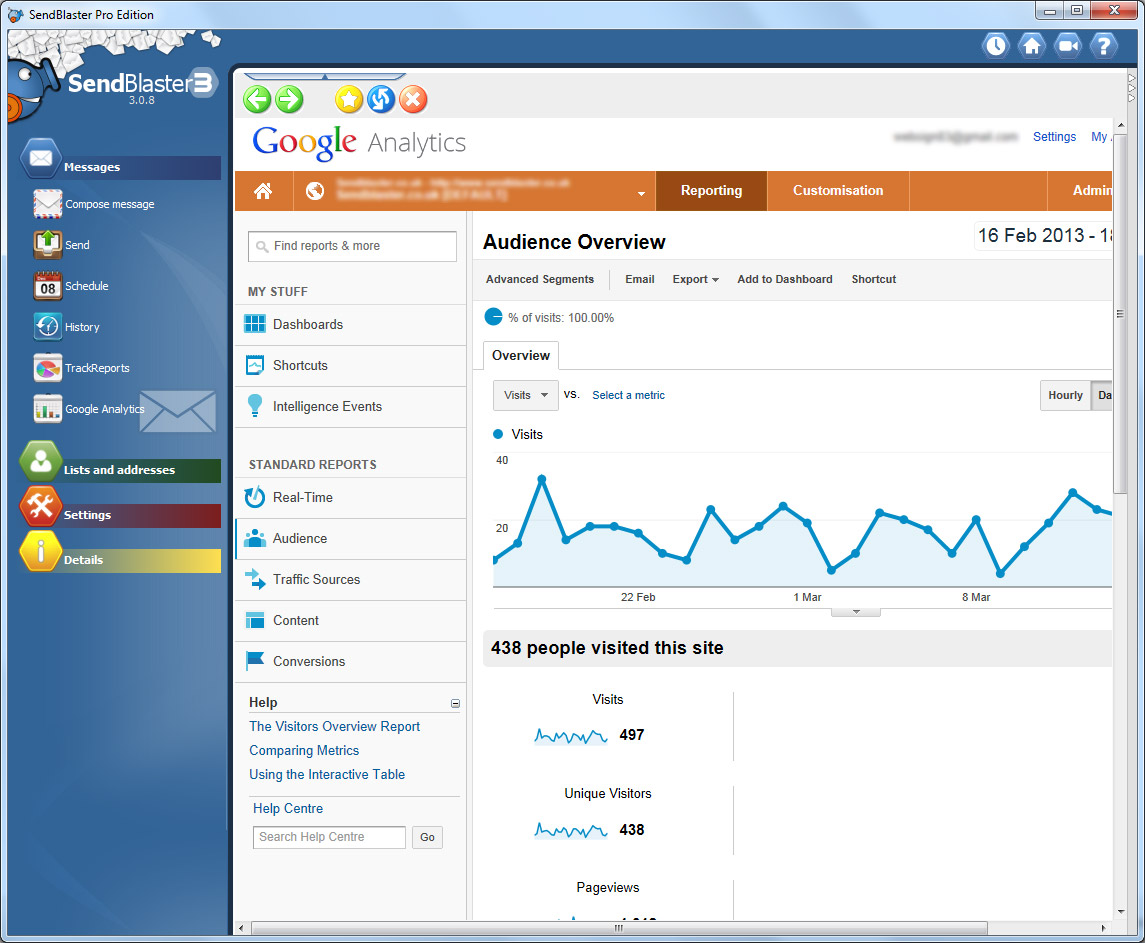Open Compose message in the sidebar

(x=109, y=204)
